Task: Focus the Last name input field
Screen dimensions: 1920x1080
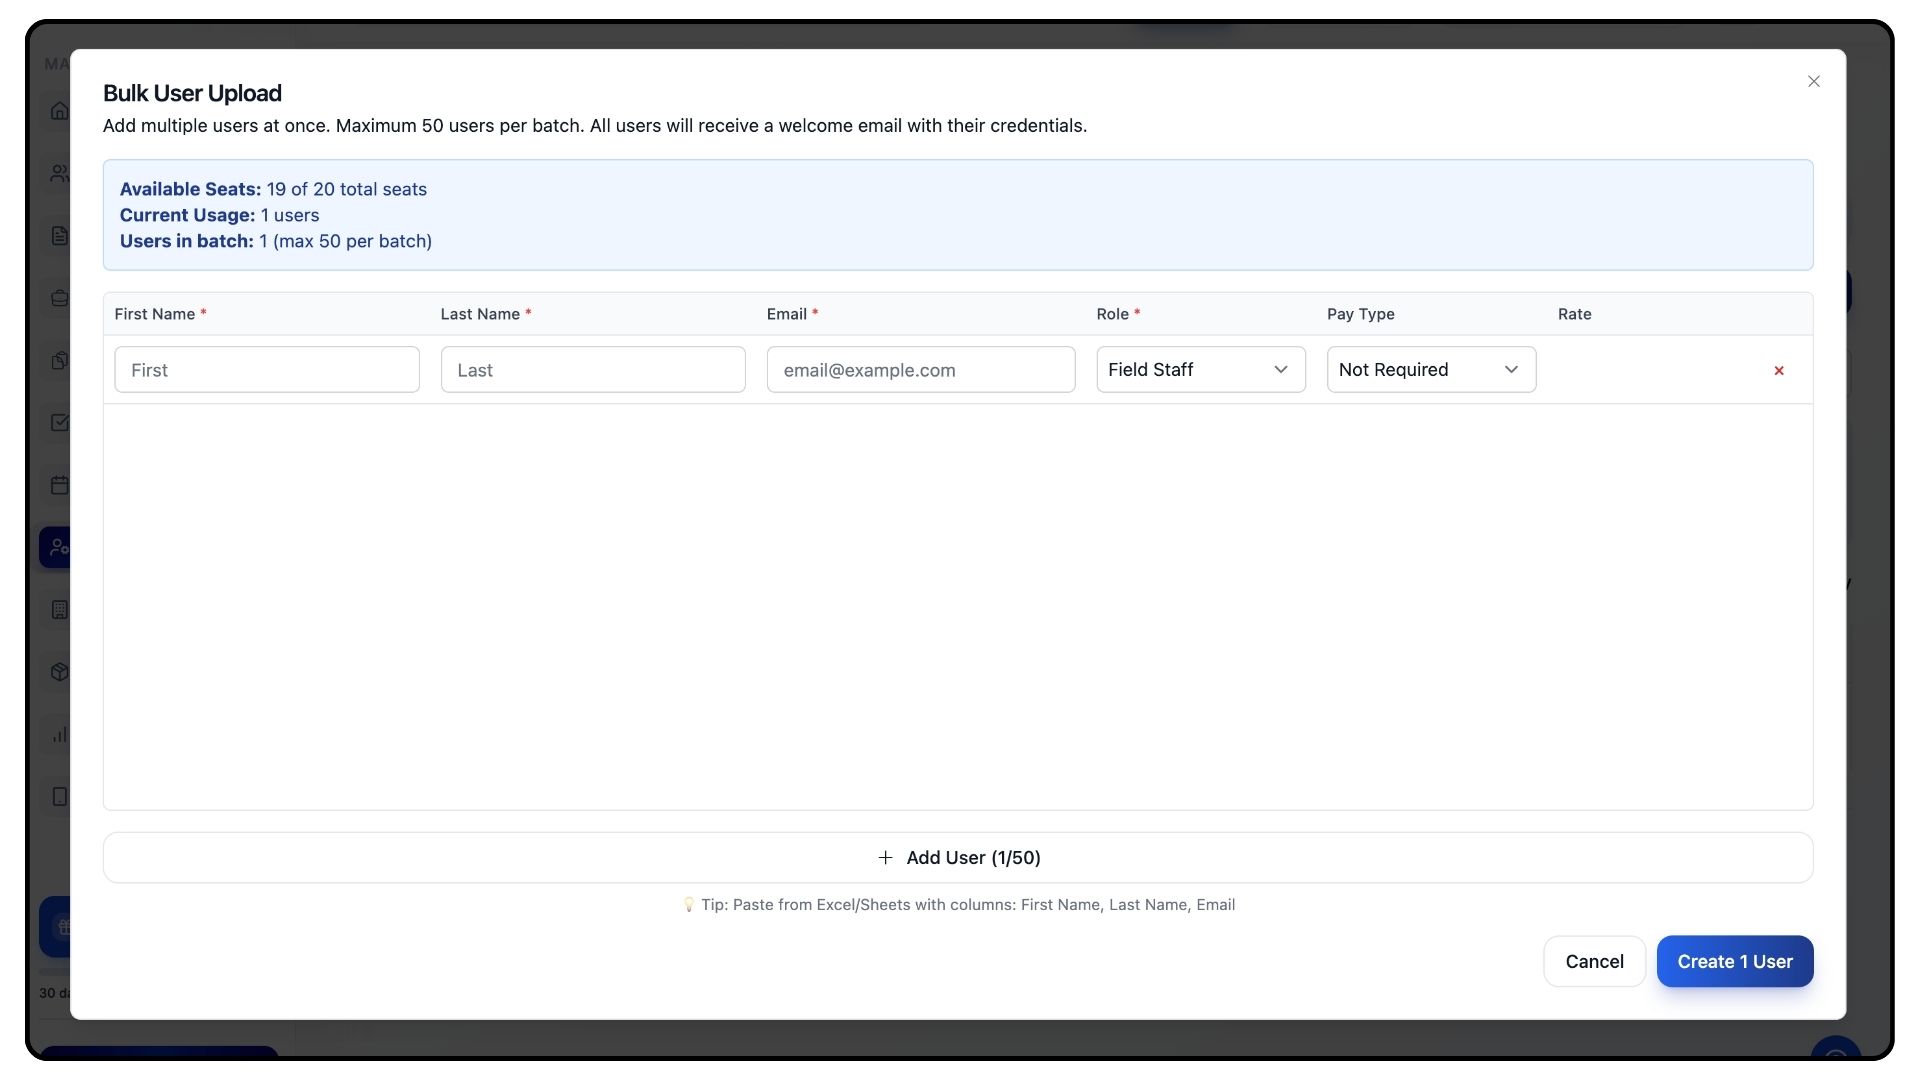Action: (593, 370)
